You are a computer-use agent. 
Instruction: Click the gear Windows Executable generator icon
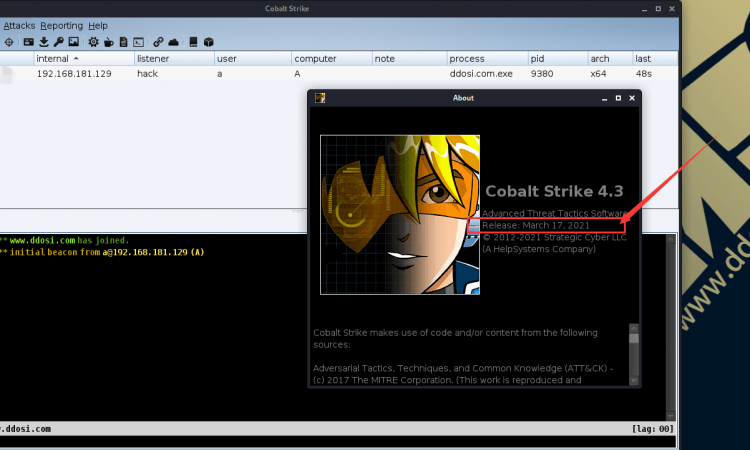(x=93, y=42)
